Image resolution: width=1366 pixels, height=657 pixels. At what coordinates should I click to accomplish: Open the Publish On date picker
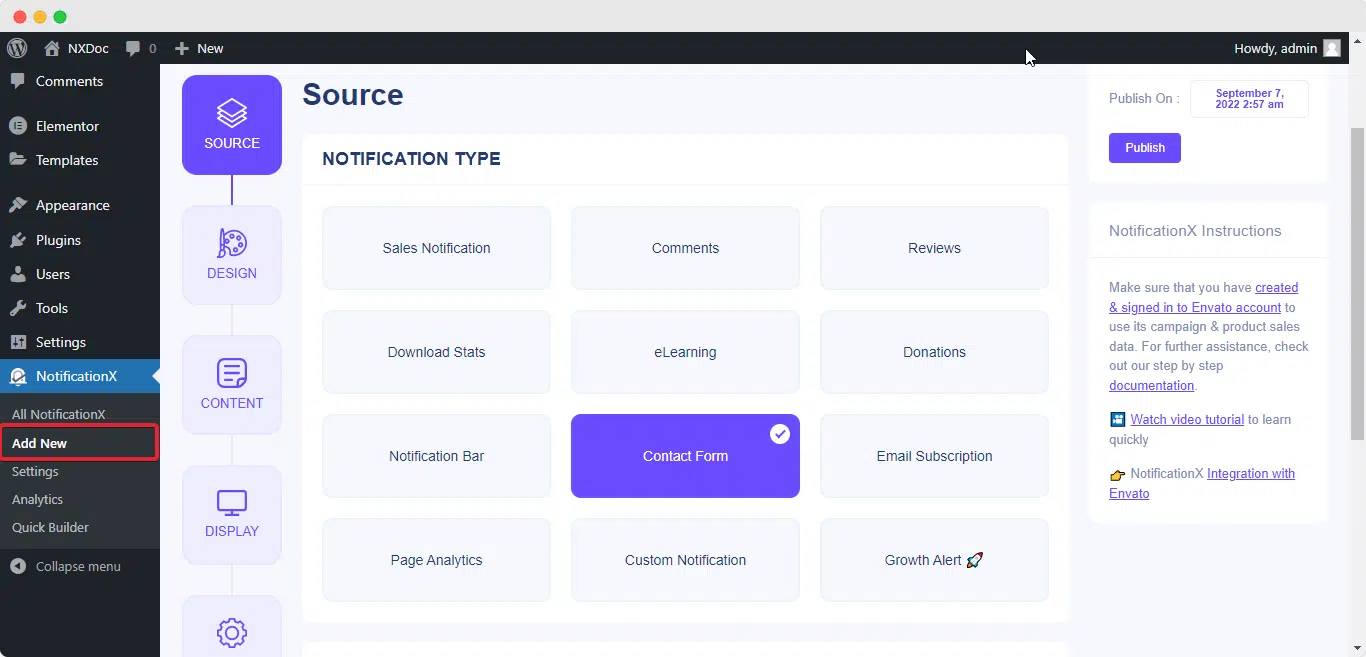[1249, 99]
